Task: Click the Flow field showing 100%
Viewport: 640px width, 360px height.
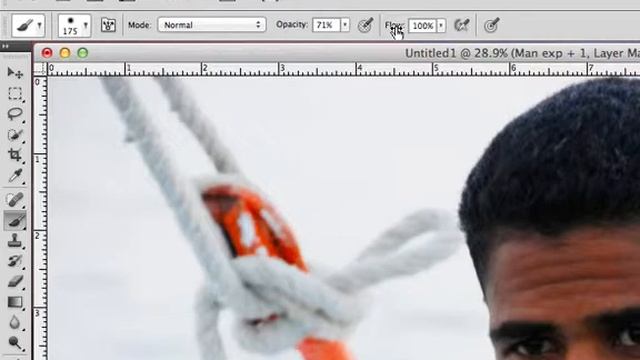Action: [422, 26]
